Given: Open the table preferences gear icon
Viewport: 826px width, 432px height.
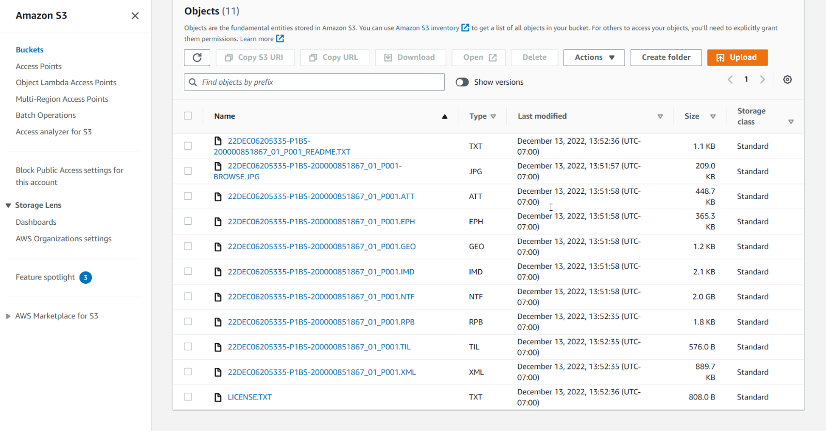Looking at the screenshot, I should click(787, 80).
